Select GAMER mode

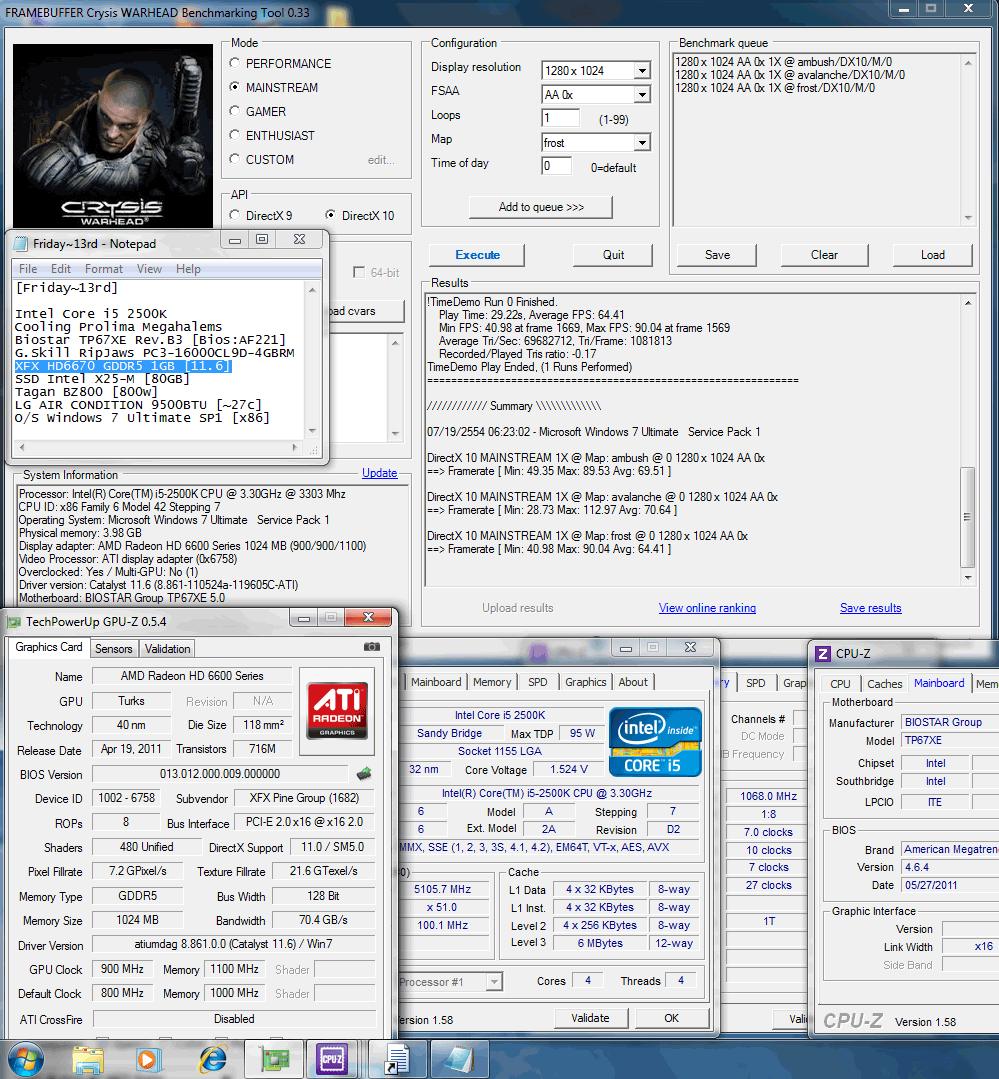(235, 111)
